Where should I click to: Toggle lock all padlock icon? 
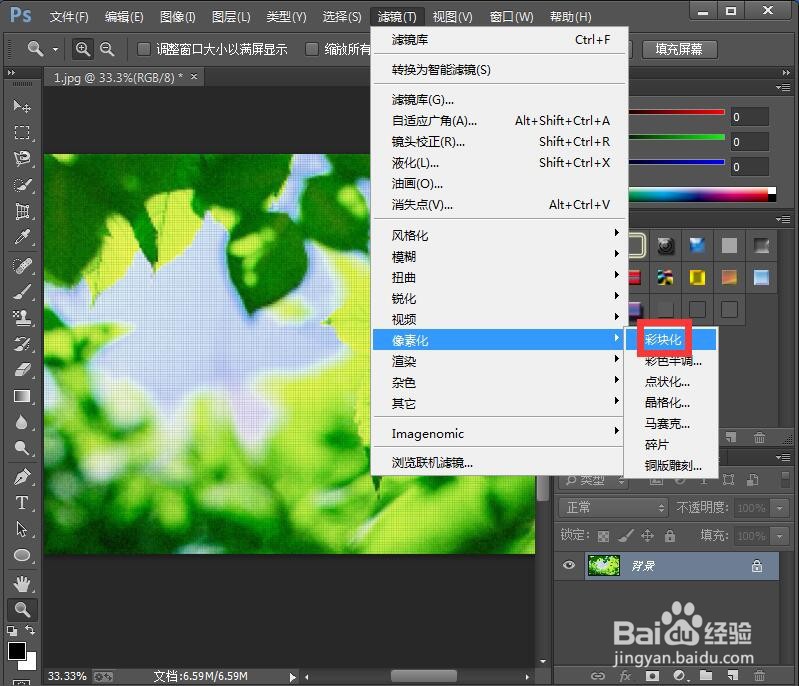(670, 536)
